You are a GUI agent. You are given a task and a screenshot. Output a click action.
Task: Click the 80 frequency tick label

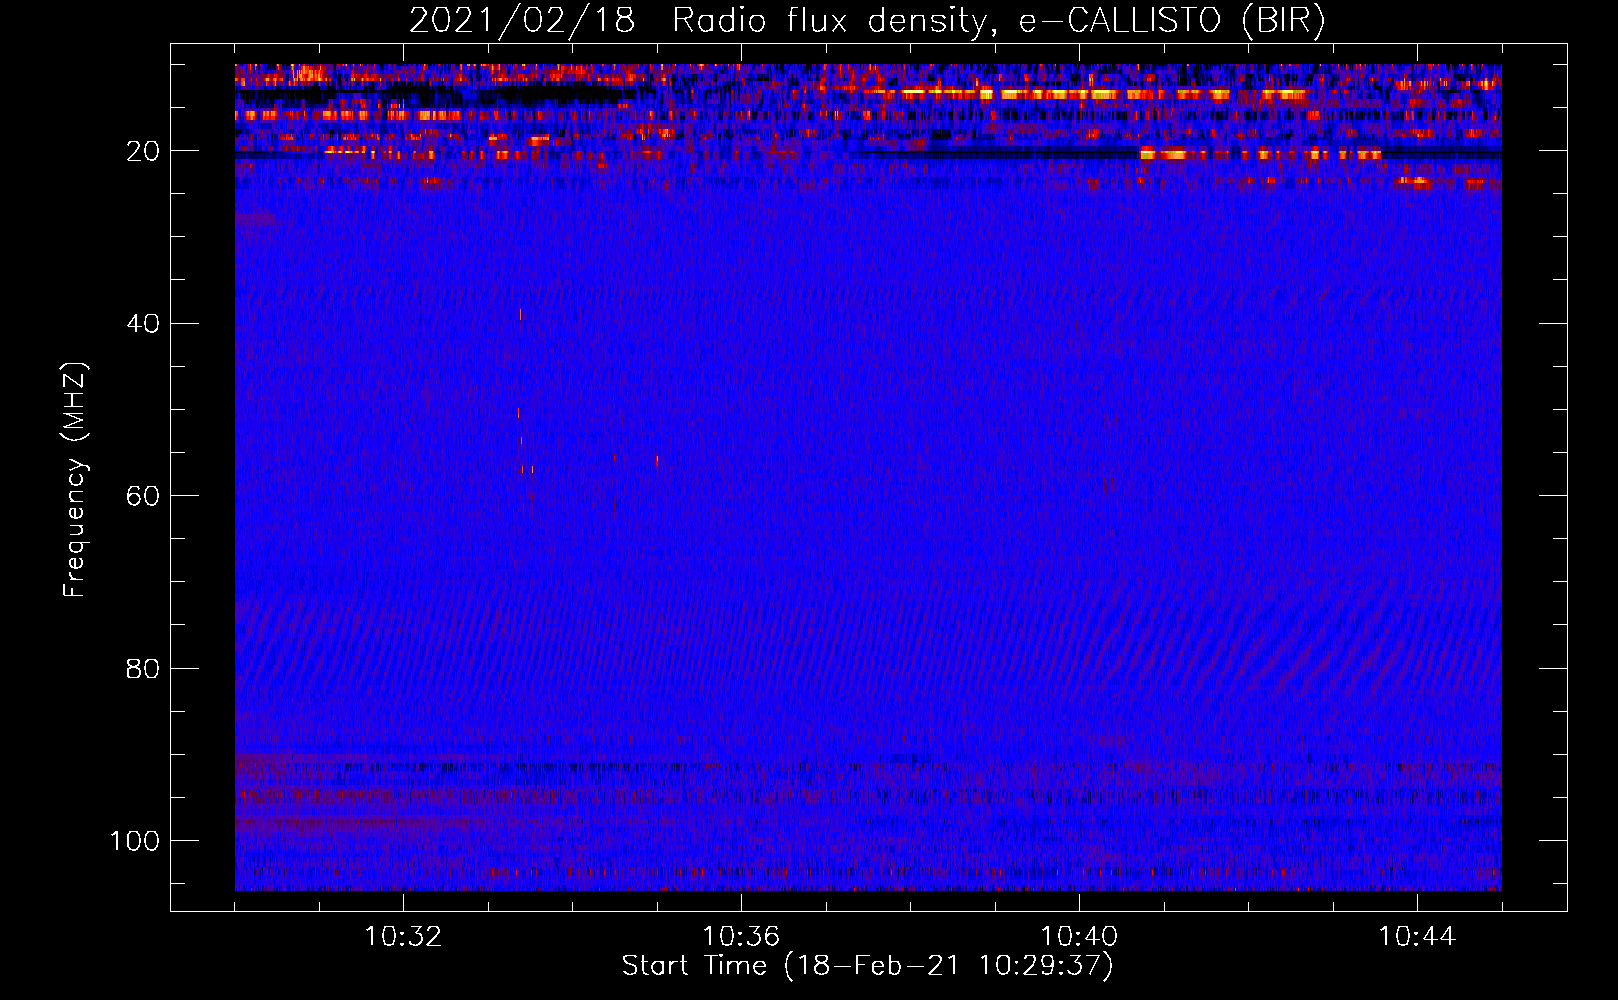[143, 668]
